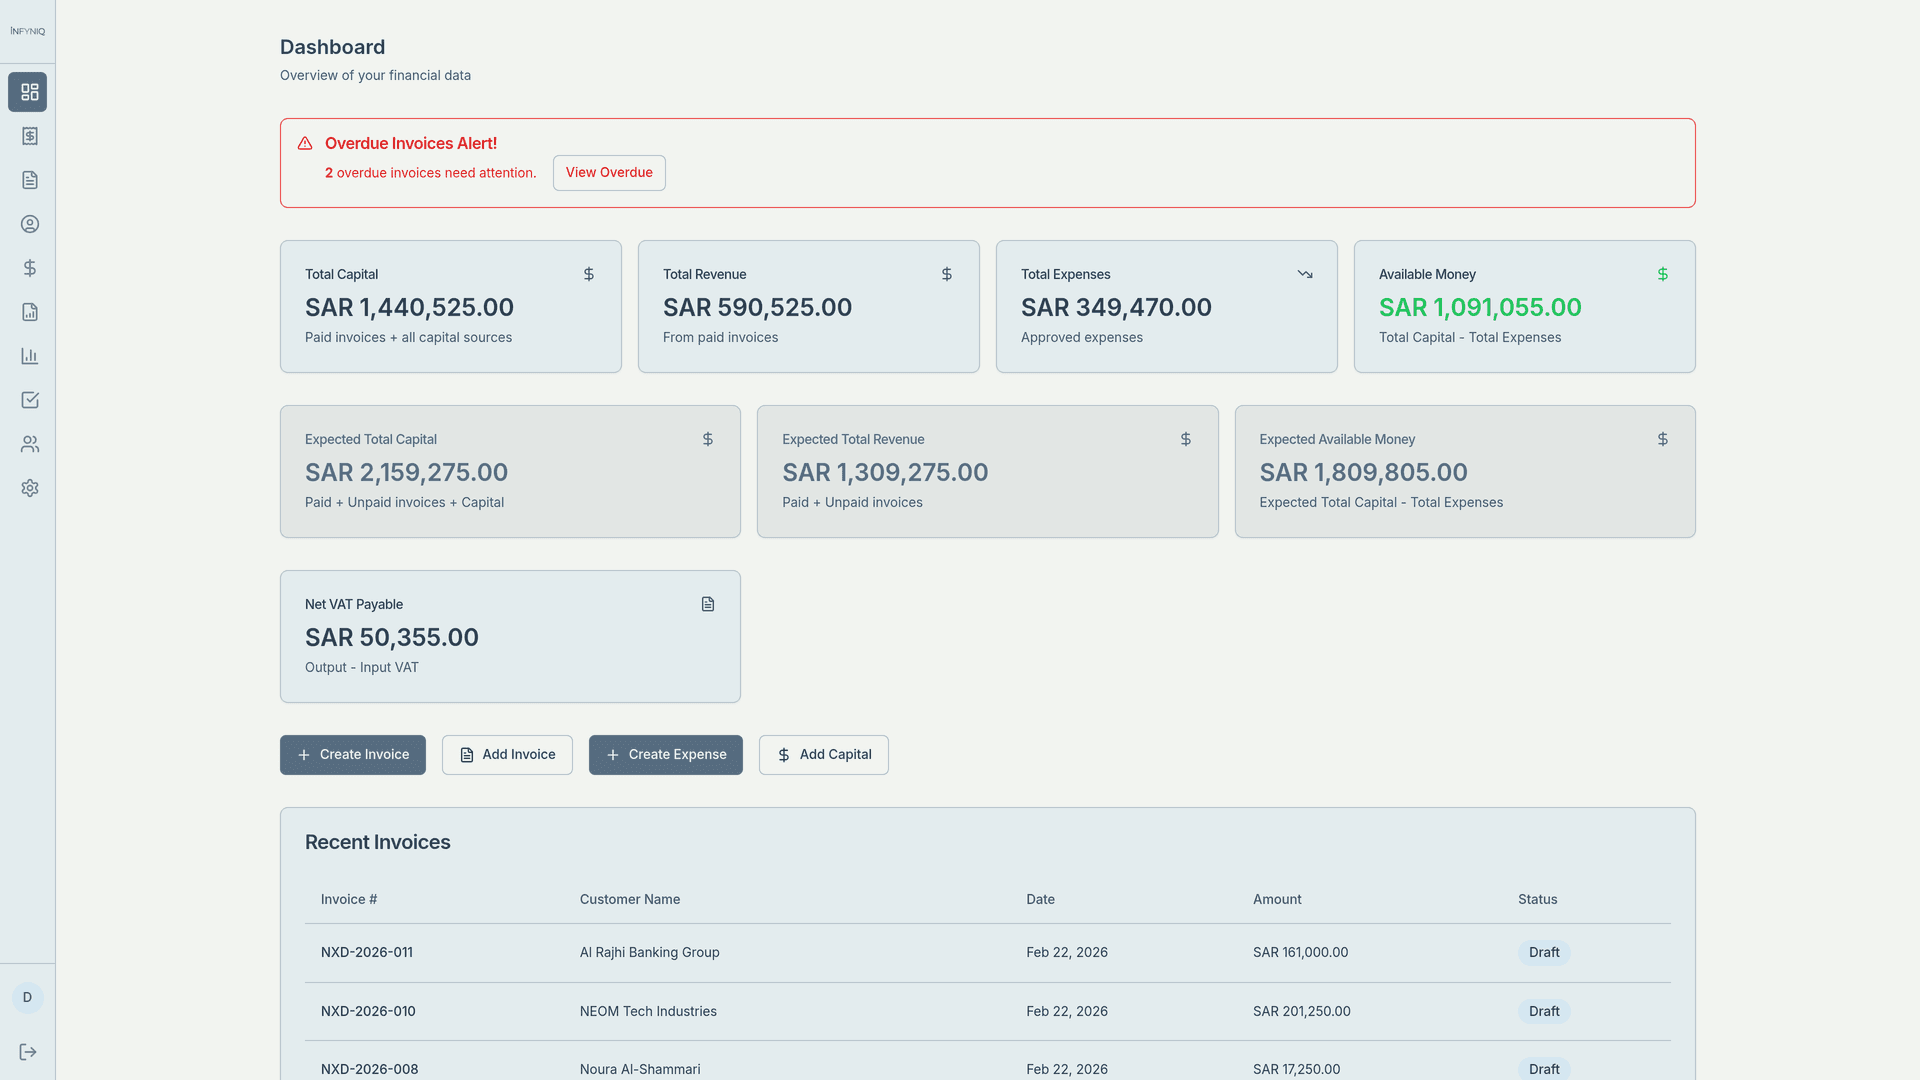Click the View Overdue button
This screenshot has width=1920, height=1080.
pyautogui.click(x=608, y=172)
